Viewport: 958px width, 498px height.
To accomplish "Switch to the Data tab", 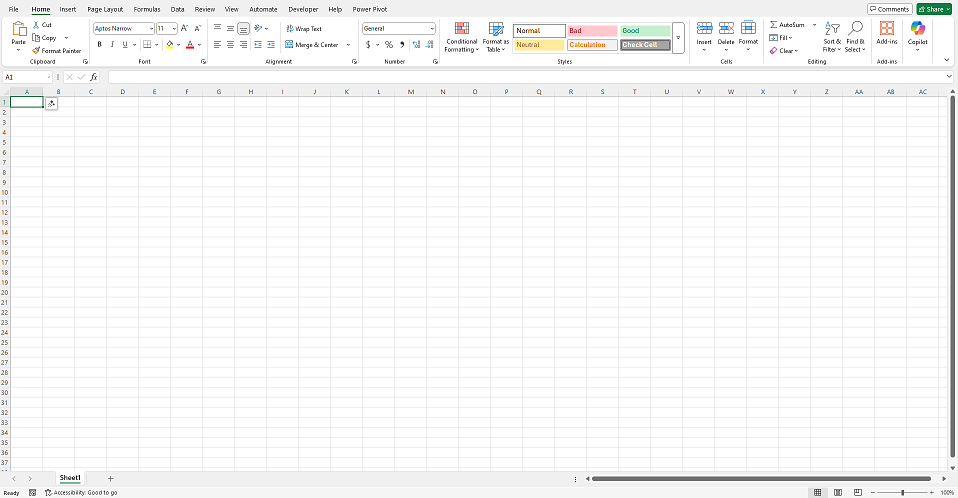I will [x=177, y=9].
